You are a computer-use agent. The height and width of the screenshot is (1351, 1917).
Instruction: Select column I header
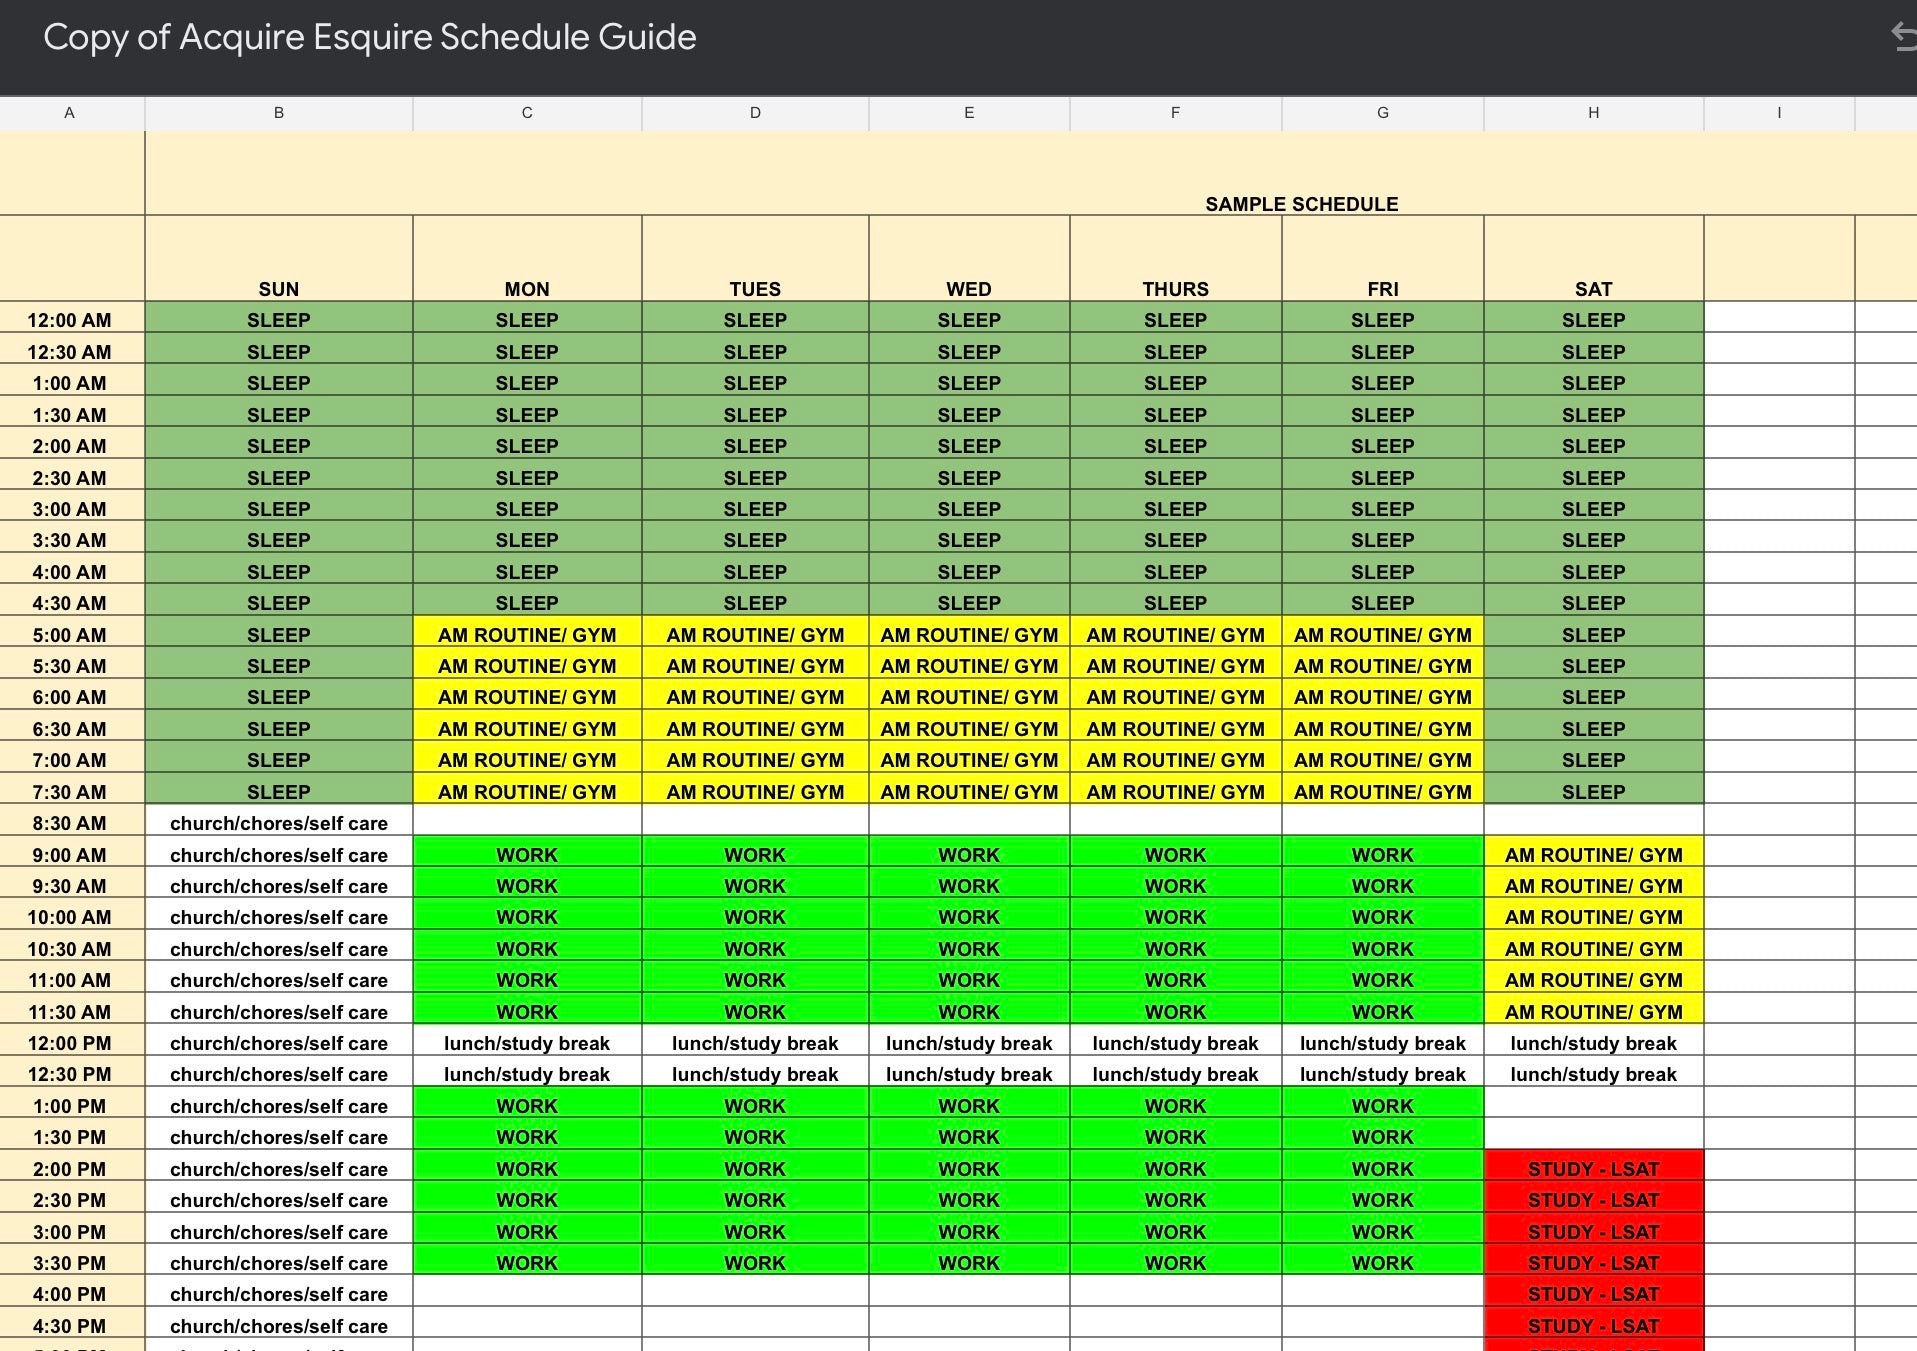1779,113
